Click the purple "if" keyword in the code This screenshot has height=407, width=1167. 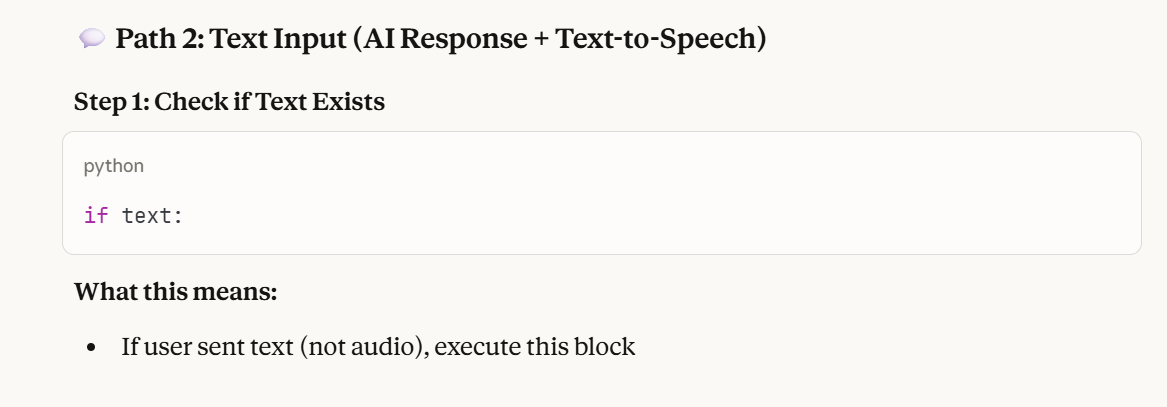pyautogui.click(x=96, y=215)
